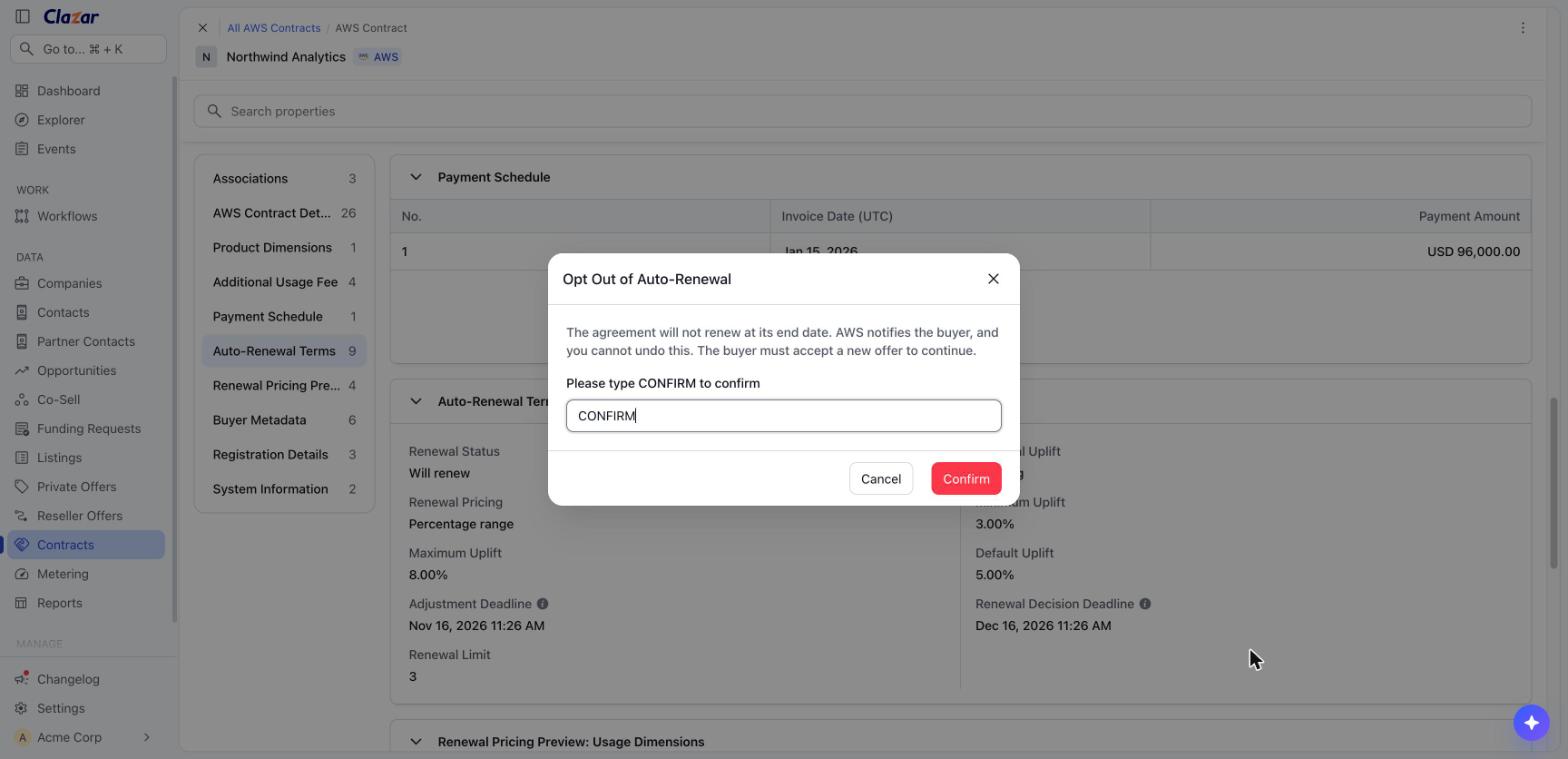Click the Funding Requests icon

click(22, 428)
